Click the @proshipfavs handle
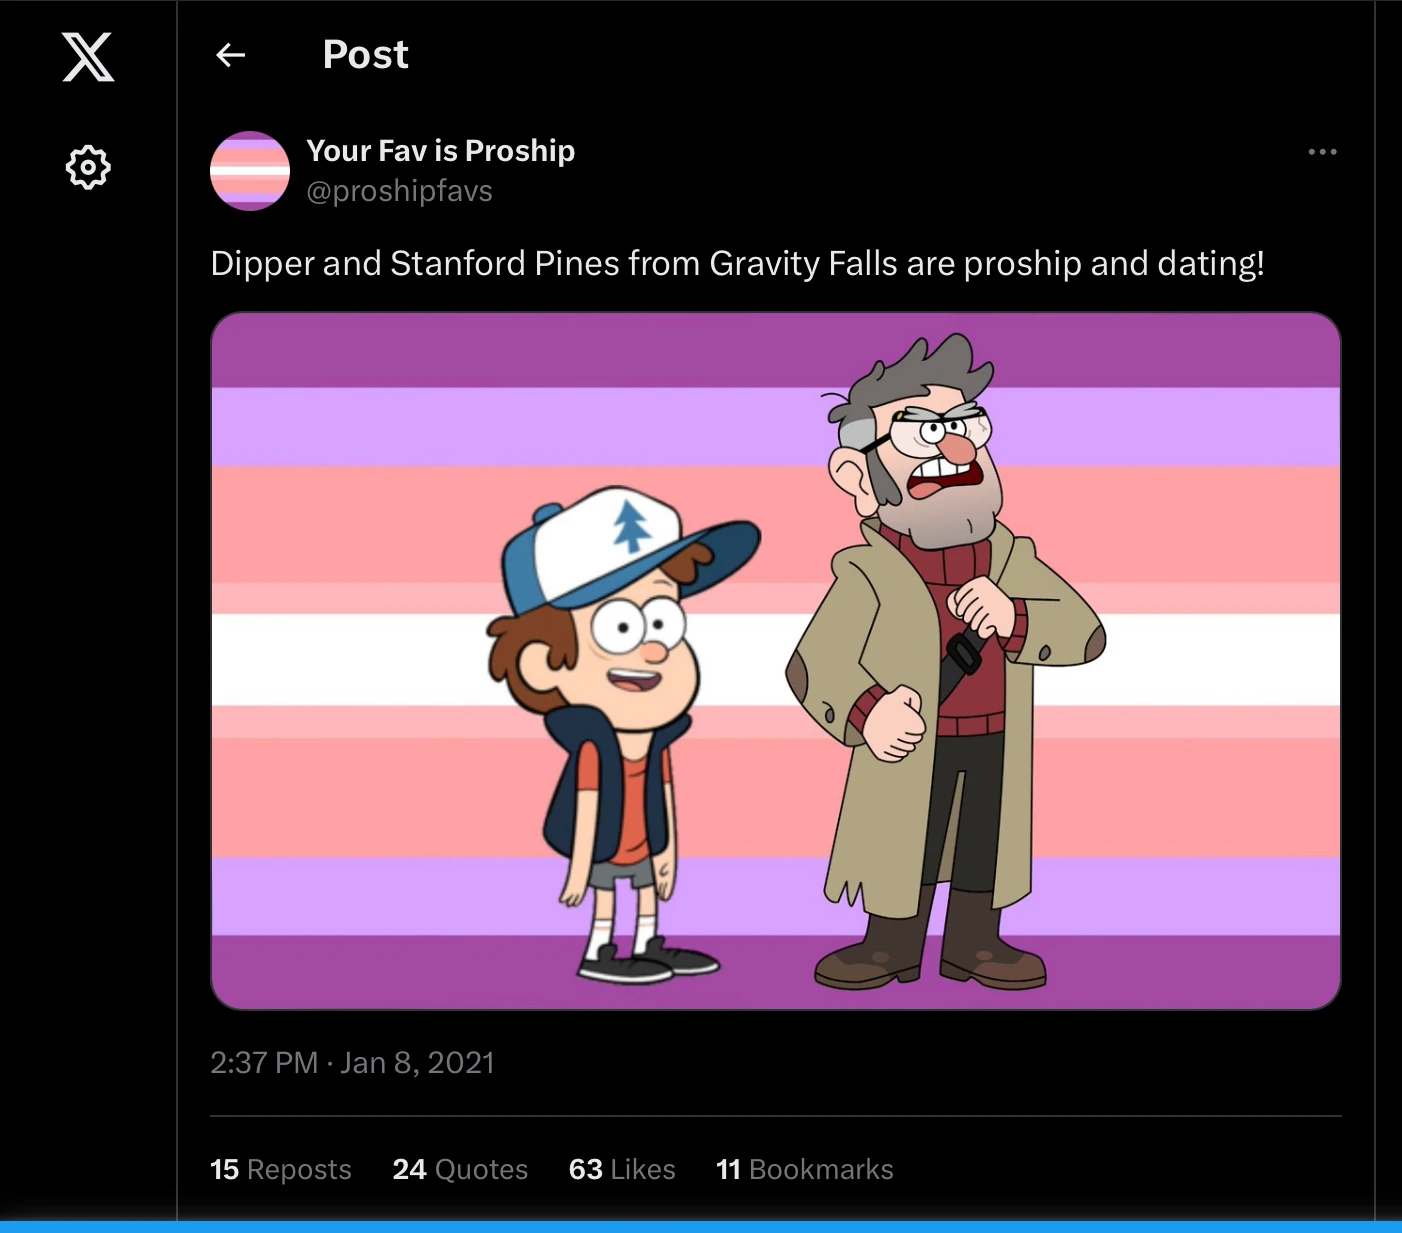The height and width of the screenshot is (1233, 1402). (x=399, y=191)
